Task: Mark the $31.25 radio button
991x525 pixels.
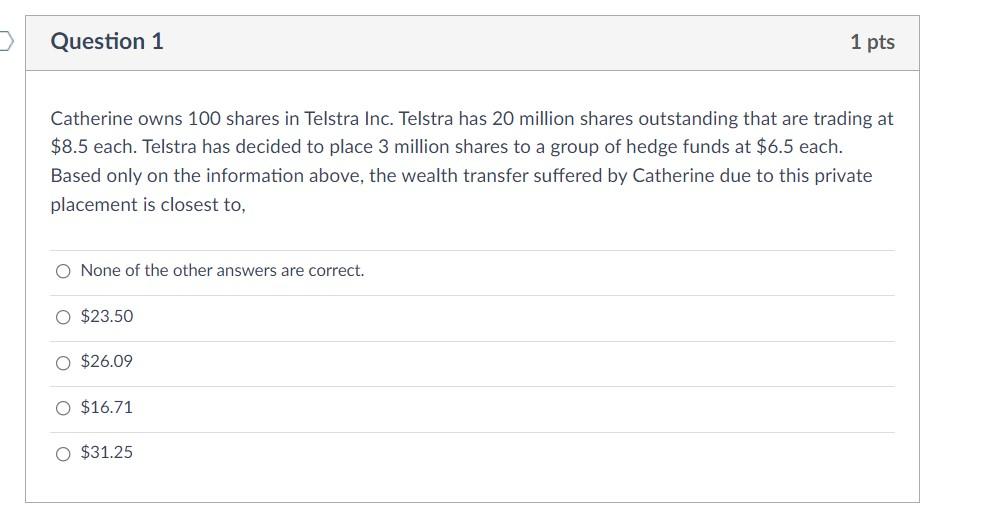Action: pyautogui.click(x=64, y=453)
